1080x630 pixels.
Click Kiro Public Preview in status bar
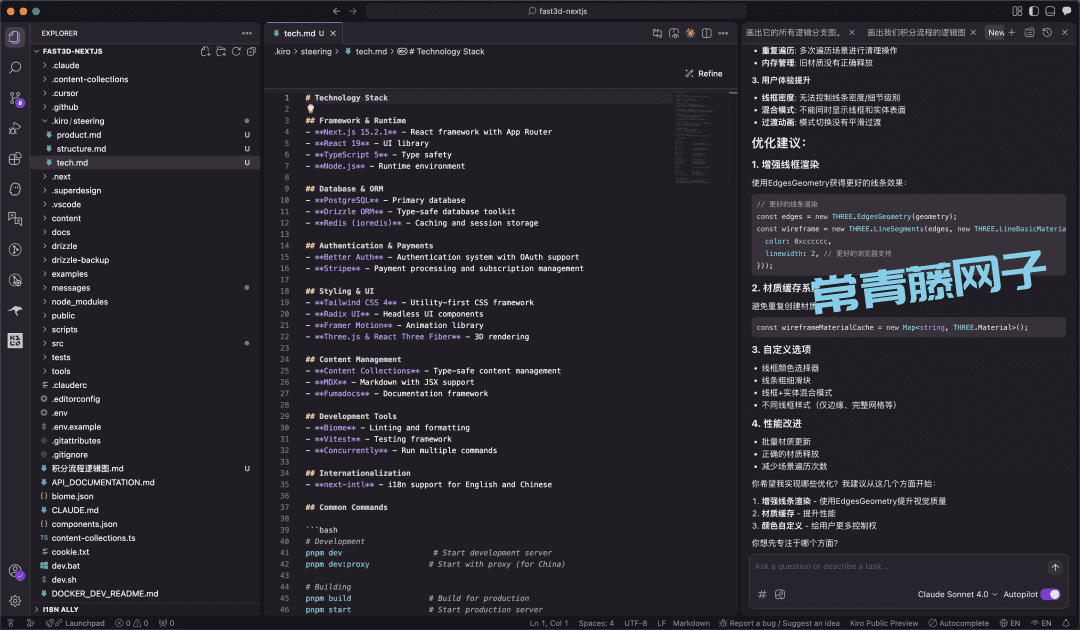coord(884,623)
